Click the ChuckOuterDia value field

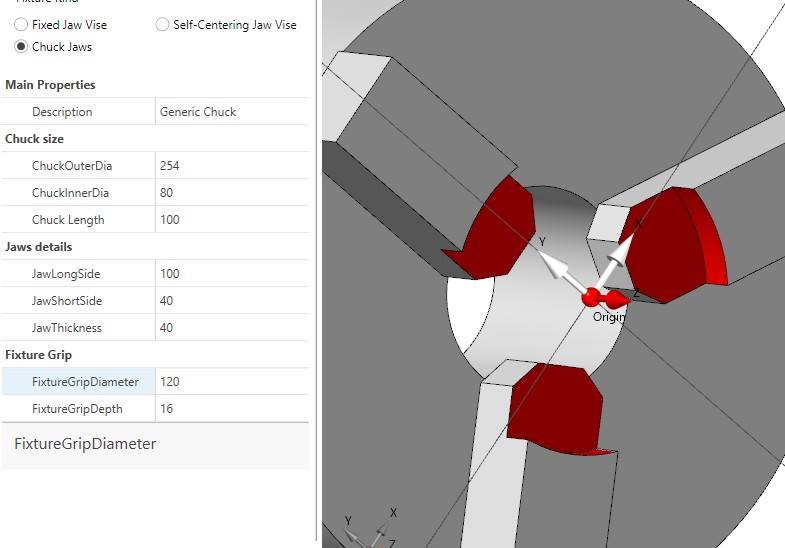point(232,166)
